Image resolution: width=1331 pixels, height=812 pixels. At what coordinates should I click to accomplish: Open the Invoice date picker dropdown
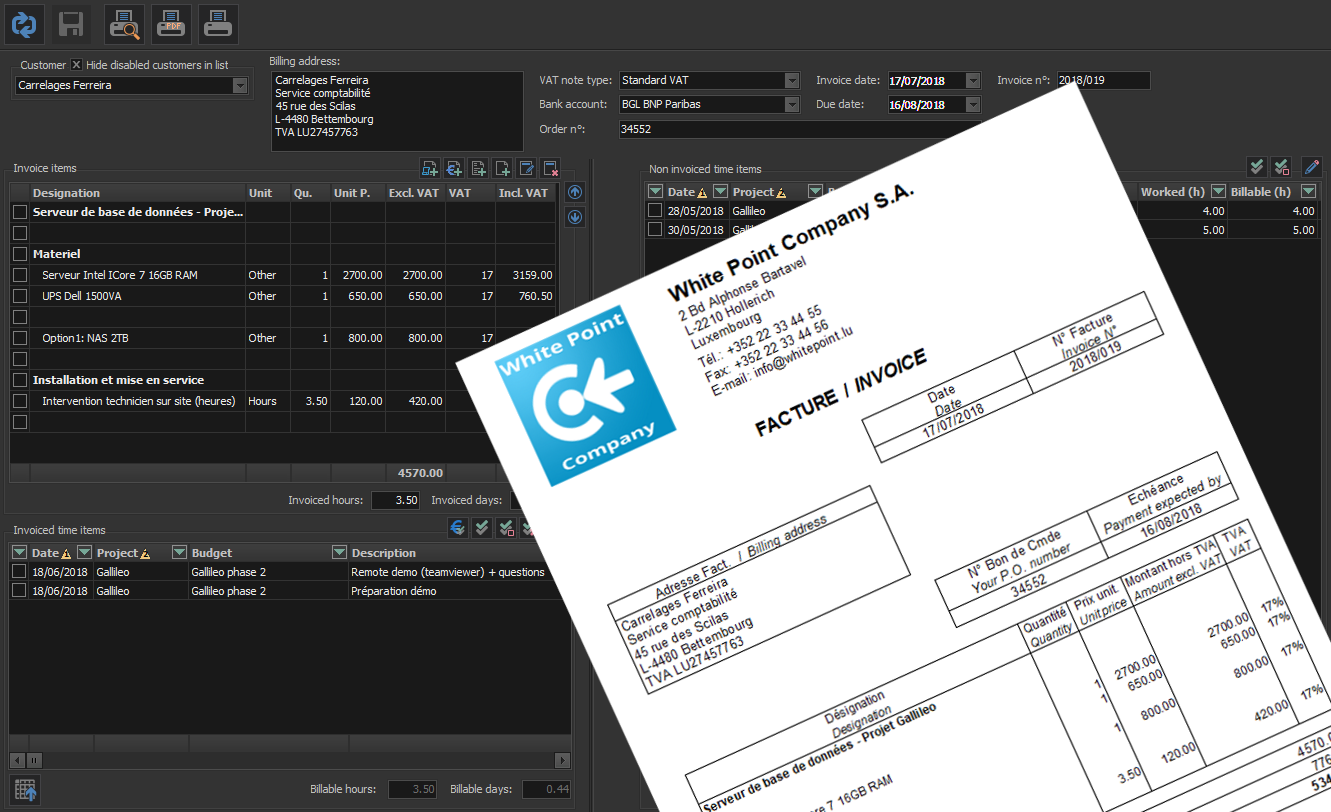click(x=973, y=80)
